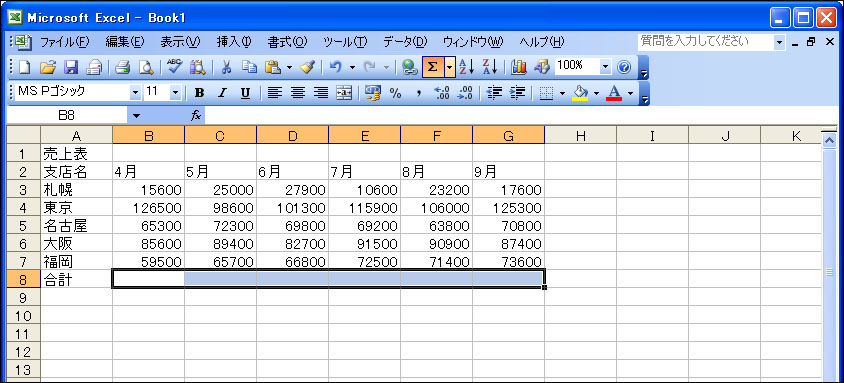
Task: Open the 編集(E) menu
Action: (125, 41)
